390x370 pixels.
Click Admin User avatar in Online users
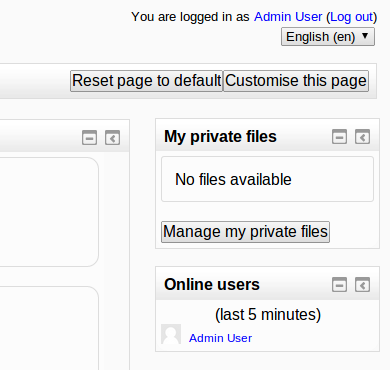171,334
